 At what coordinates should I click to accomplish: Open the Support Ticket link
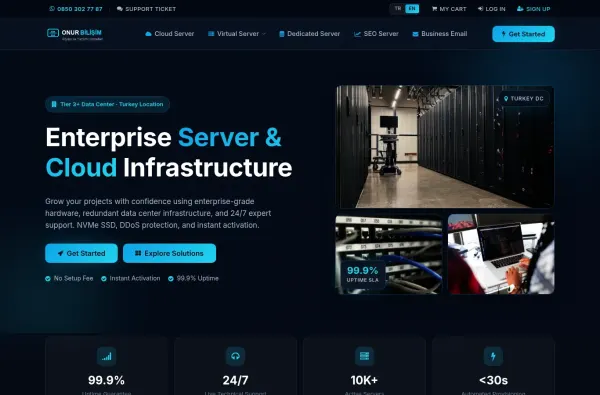pos(150,9)
